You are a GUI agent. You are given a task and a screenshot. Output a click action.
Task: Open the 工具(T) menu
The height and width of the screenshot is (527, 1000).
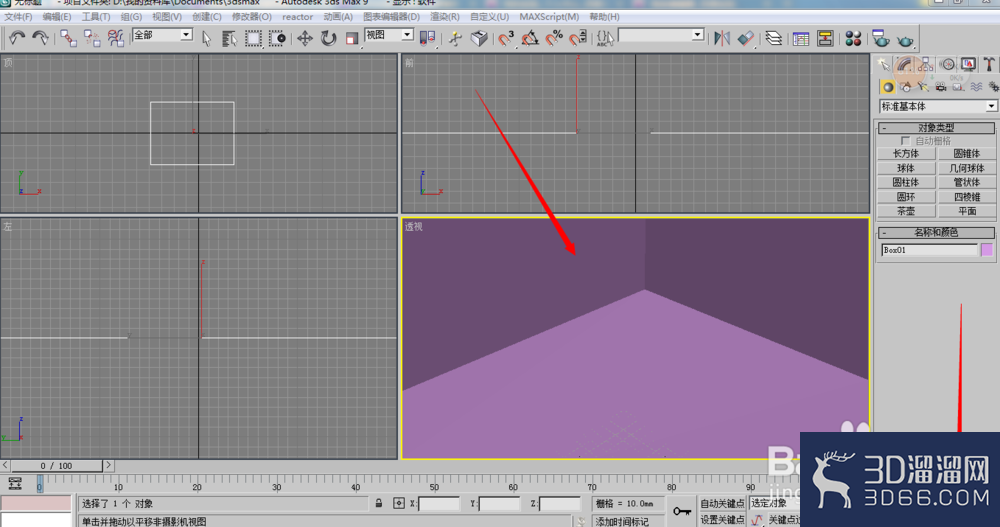(x=96, y=17)
